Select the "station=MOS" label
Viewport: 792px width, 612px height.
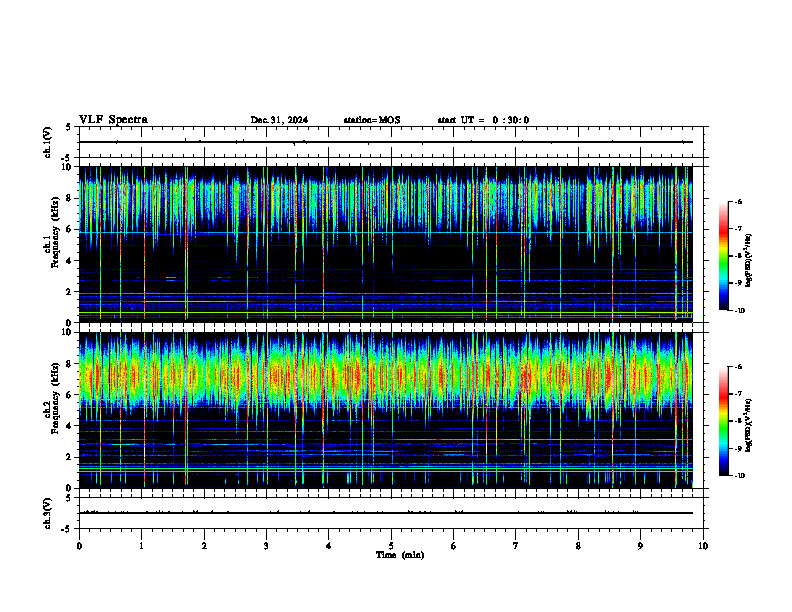click(372, 120)
